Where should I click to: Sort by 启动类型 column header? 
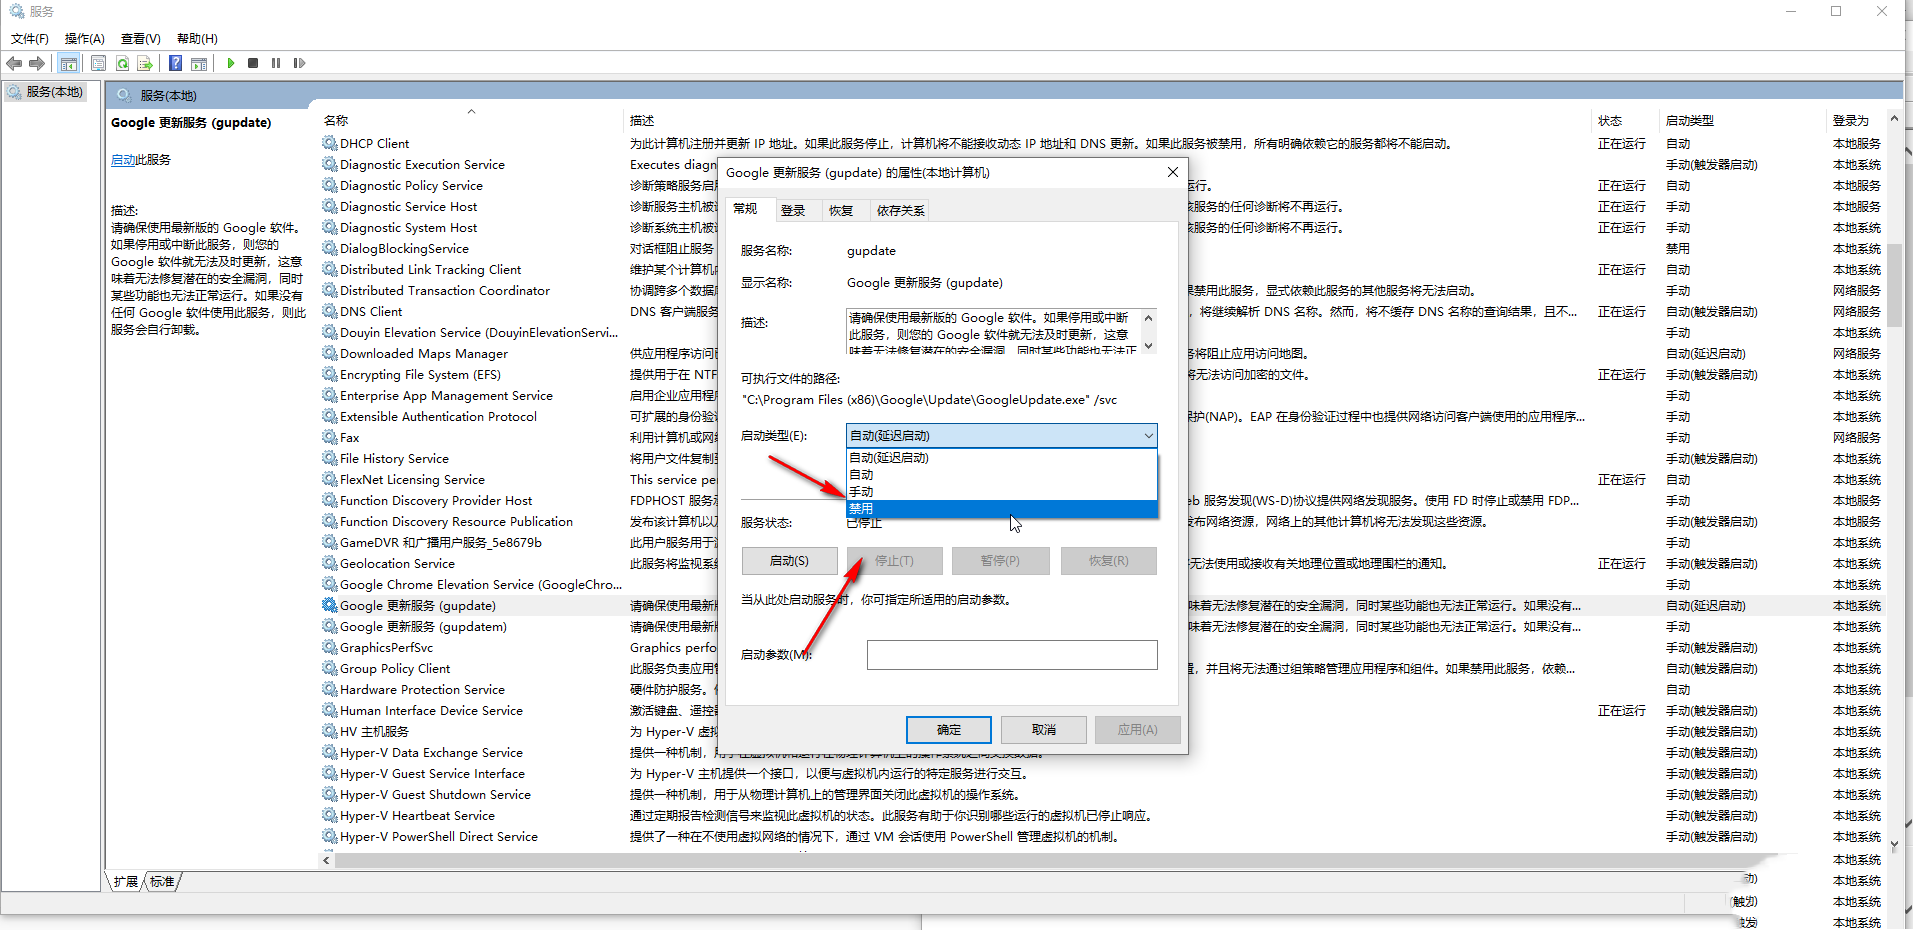[1690, 120]
